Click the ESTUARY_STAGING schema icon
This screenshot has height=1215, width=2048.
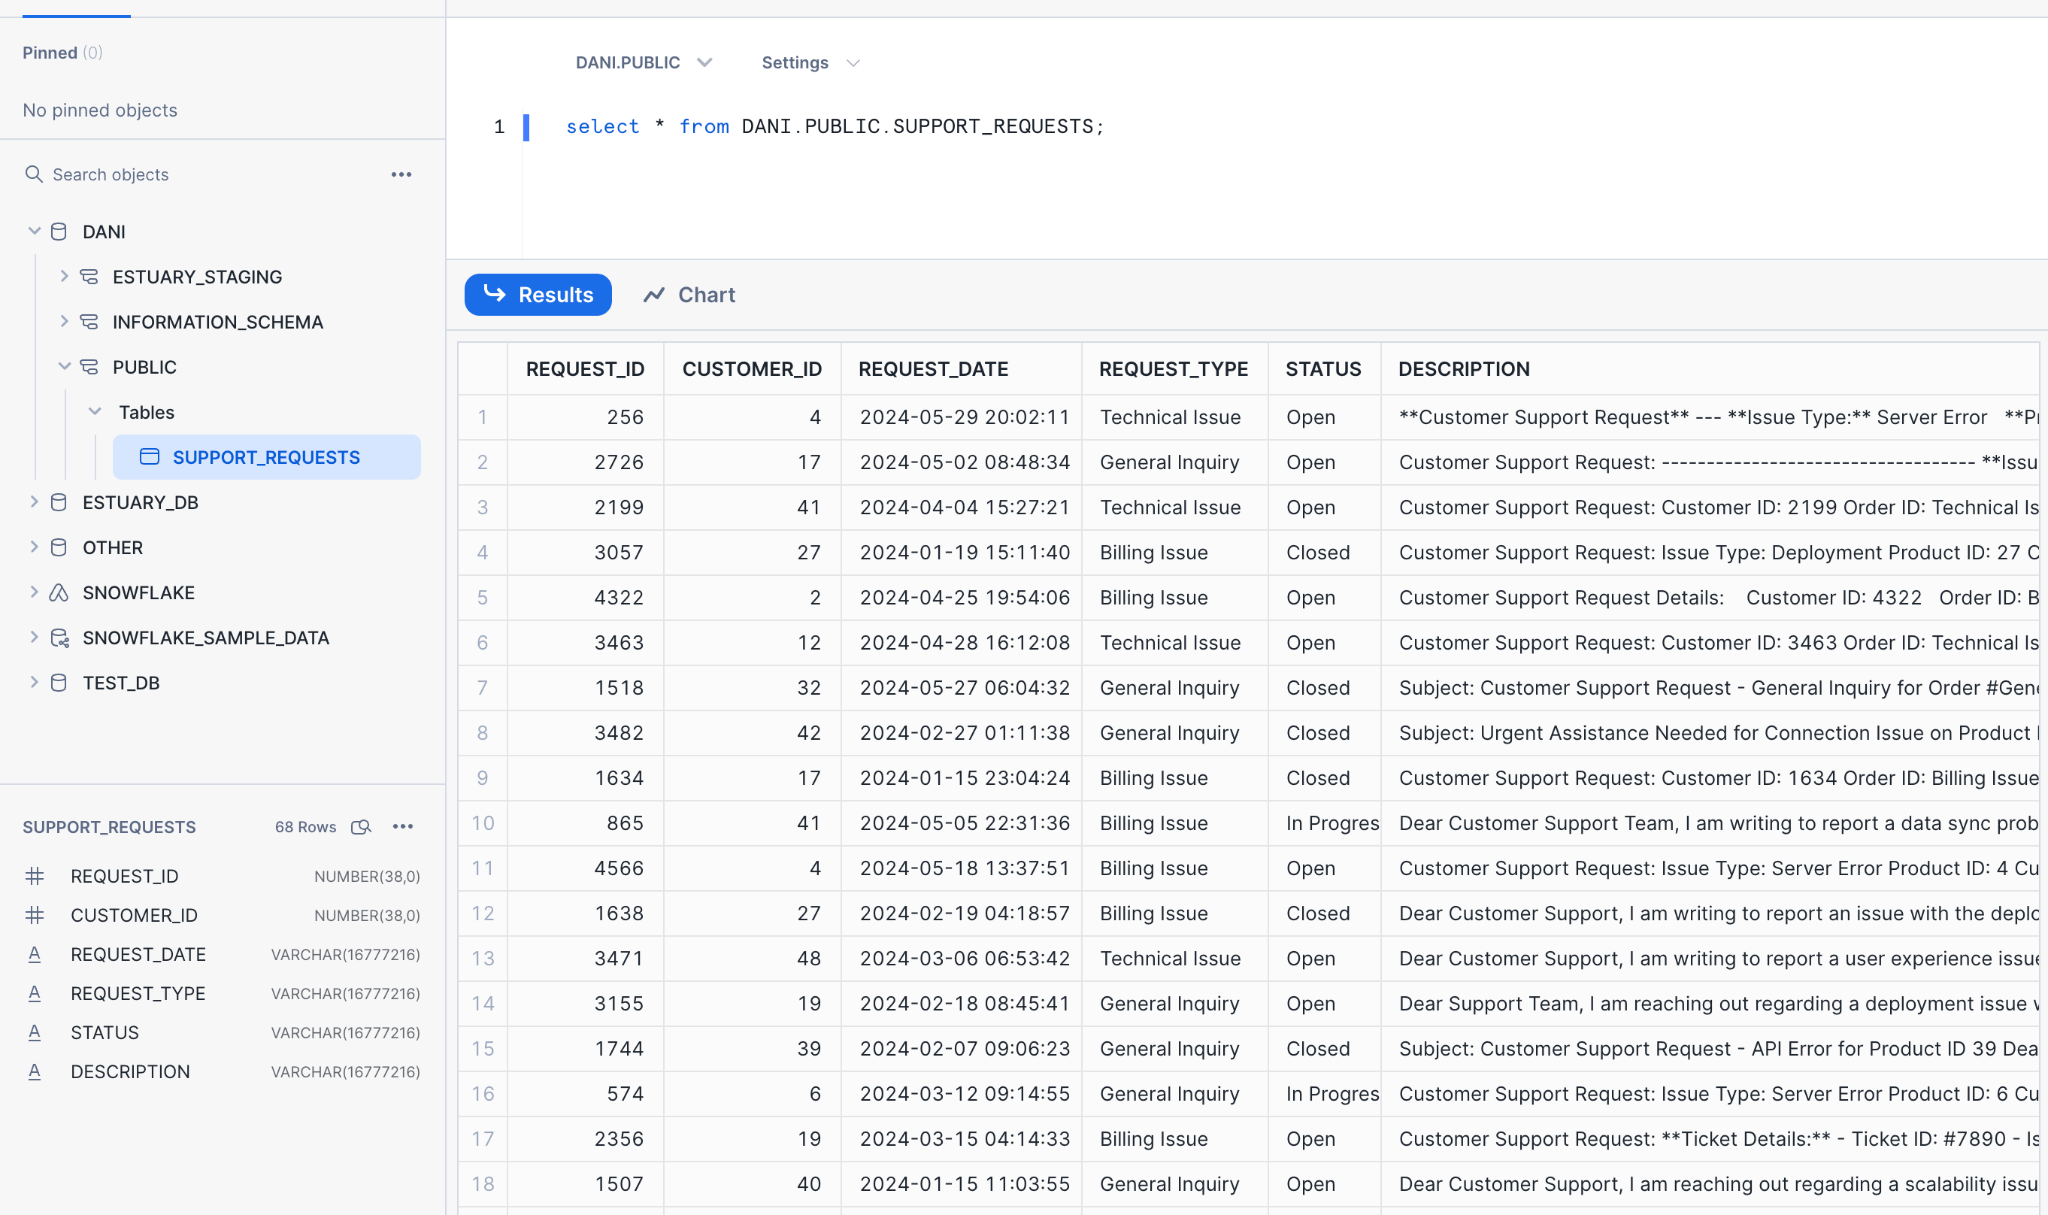(x=89, y=277)
